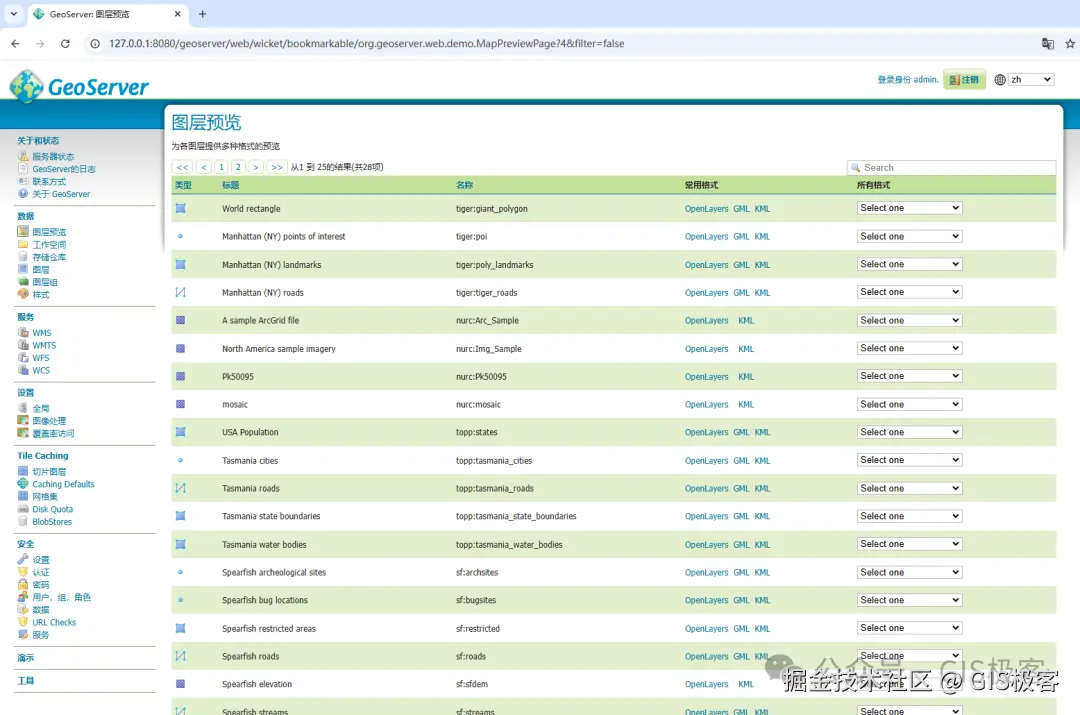The image size is (1080, 715).
Task: Click the point type icon for Tasmania cities
Action: pyautogui.click(x=180, y=460)
